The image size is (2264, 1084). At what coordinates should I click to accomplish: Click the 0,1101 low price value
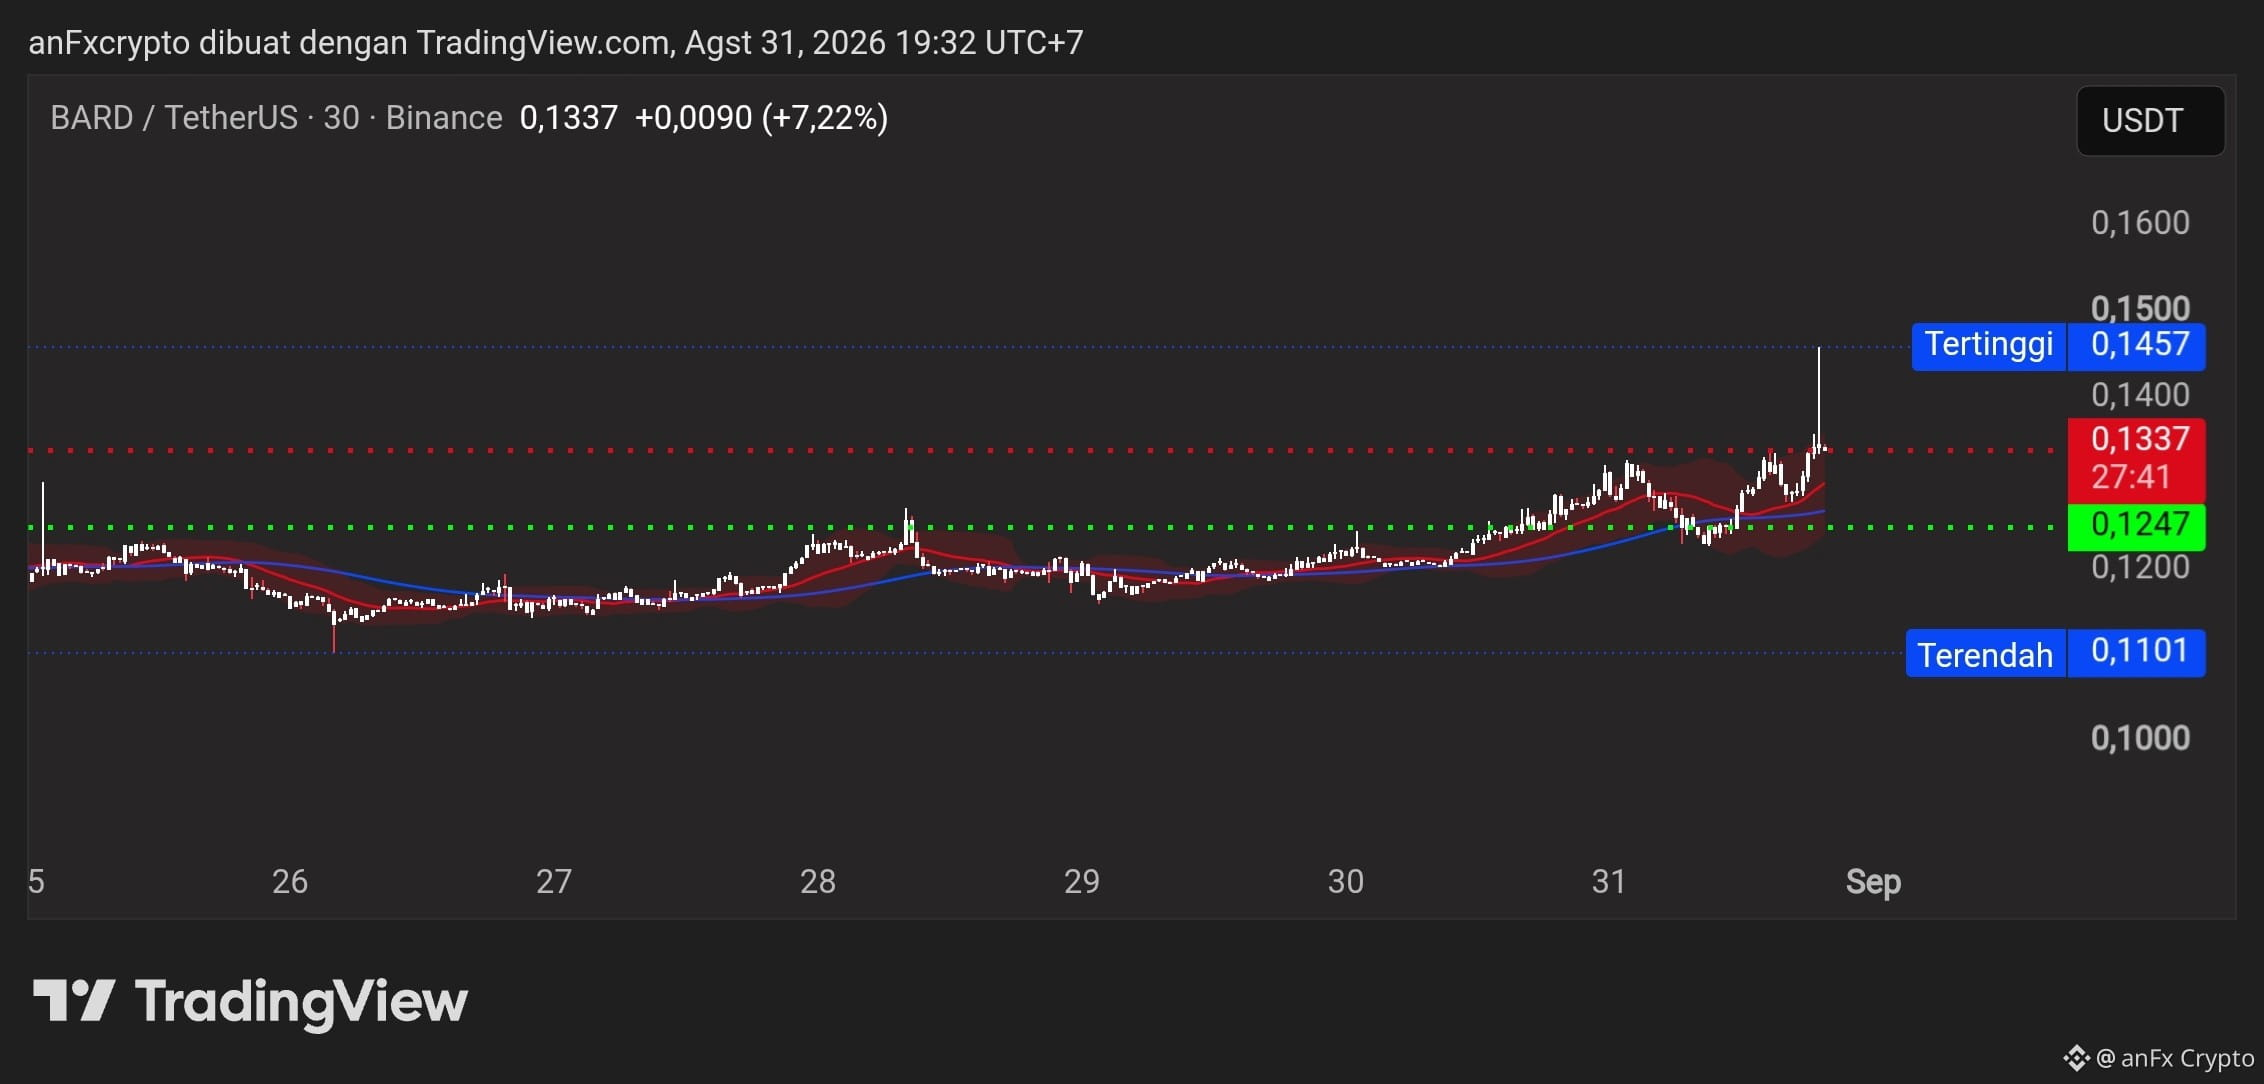coord(2137,652)
